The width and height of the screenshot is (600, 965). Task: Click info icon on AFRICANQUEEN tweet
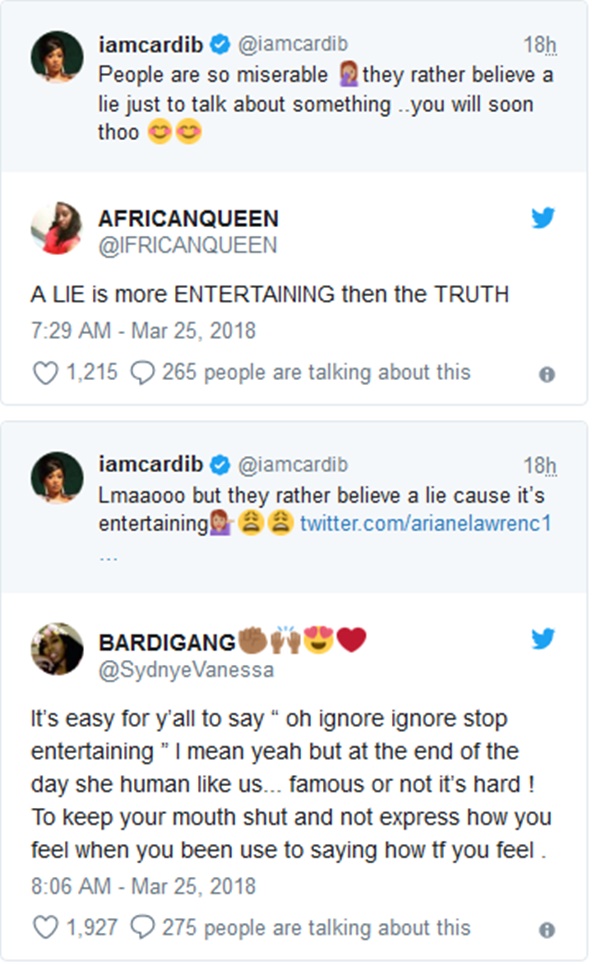(x=547, y=375)
